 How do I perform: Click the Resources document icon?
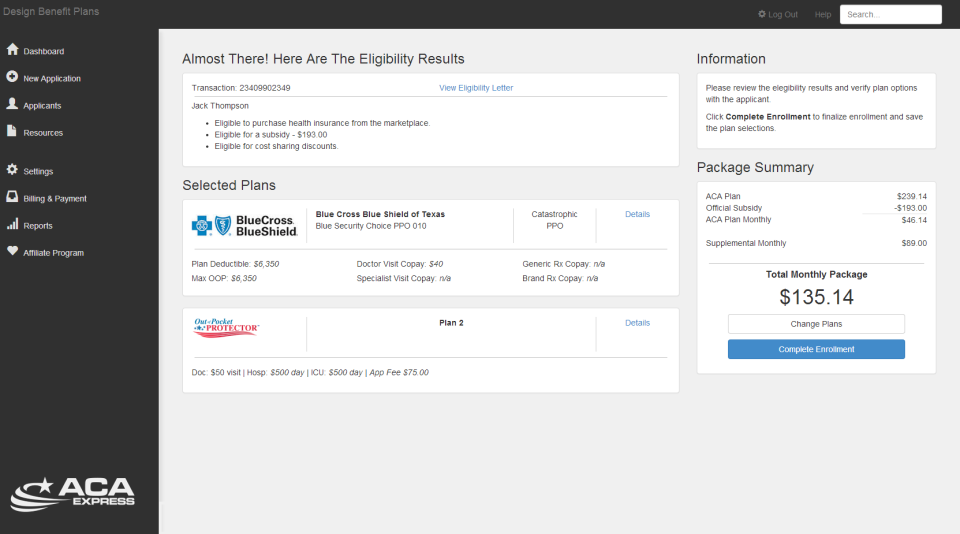click(x=12, y=131)
